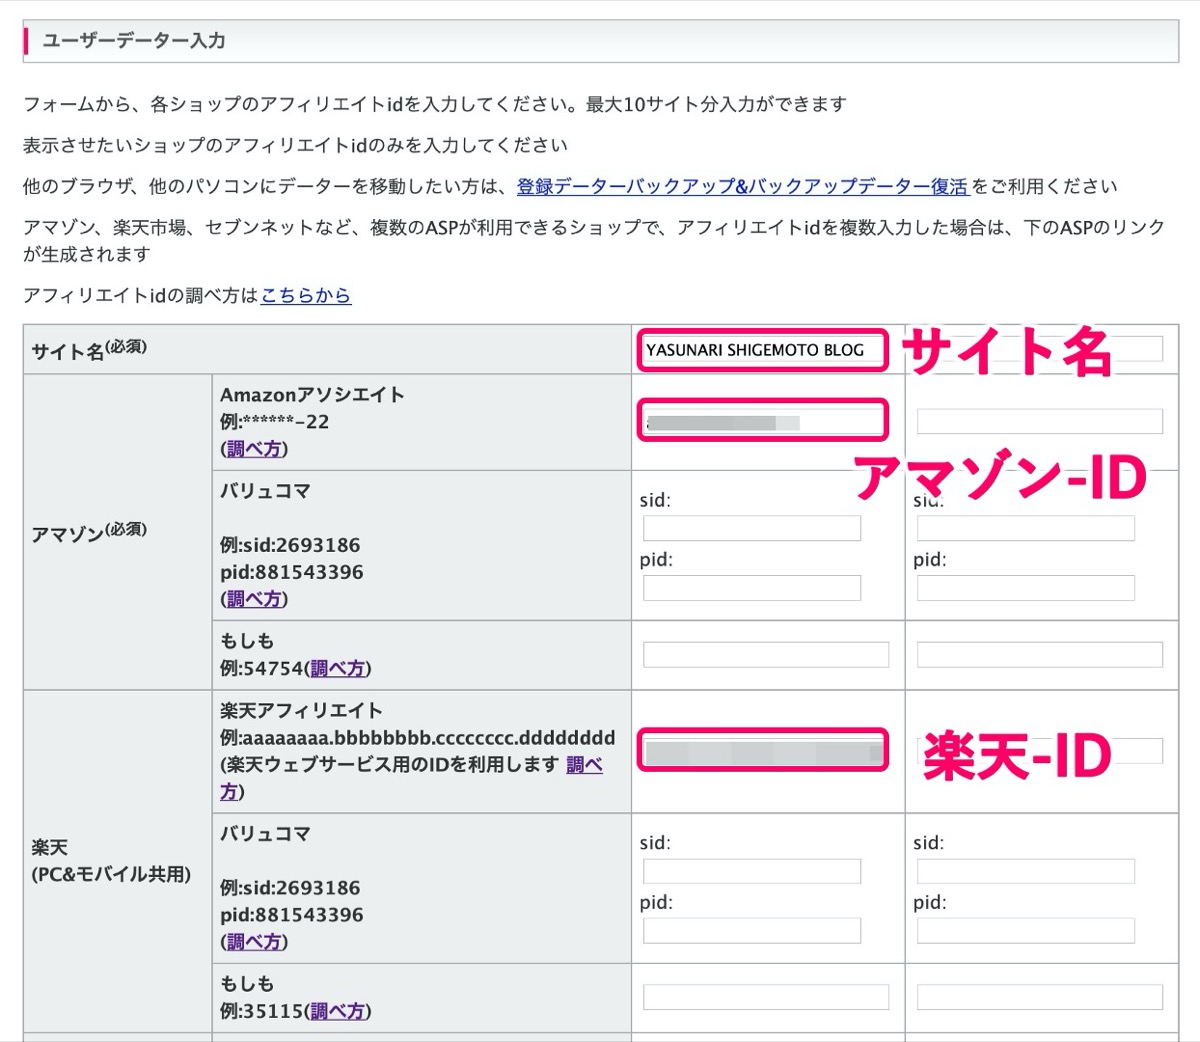Image resolution: width=1200 pixels, height=1042 pixels.
Task: Open 調べ方 link under Amazonアソシエイト
Action: coord(254,449)
